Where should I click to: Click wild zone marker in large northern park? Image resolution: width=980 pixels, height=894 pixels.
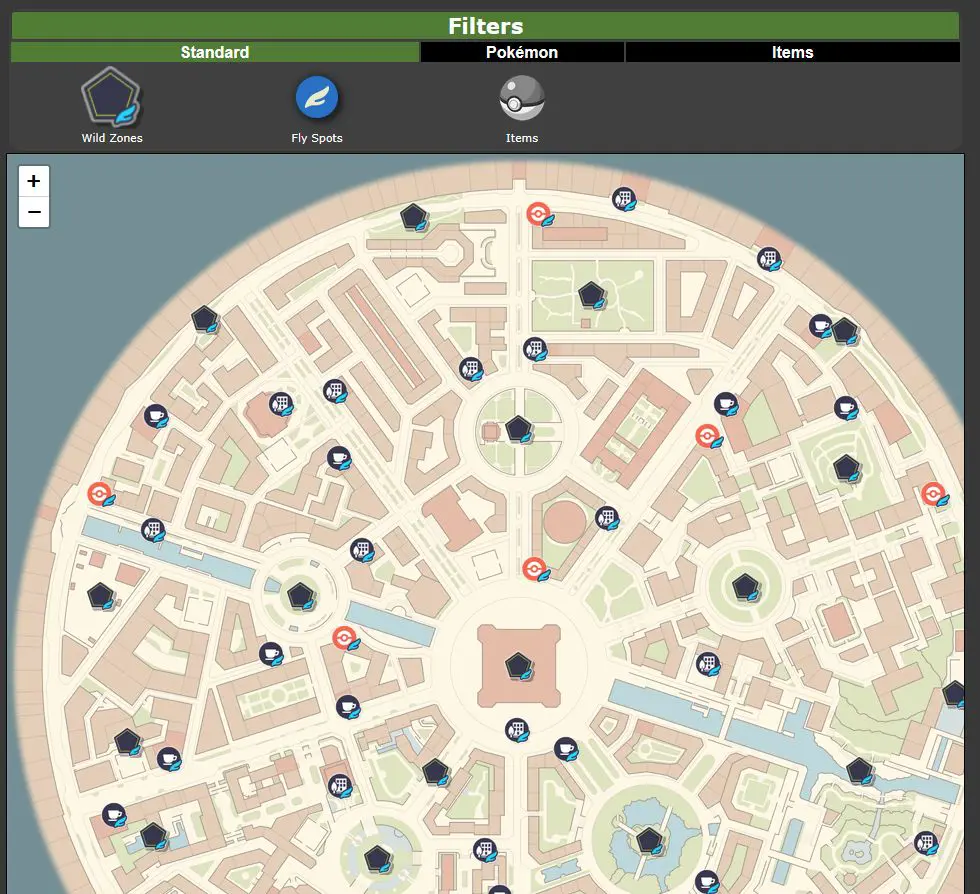coord(592,294)
